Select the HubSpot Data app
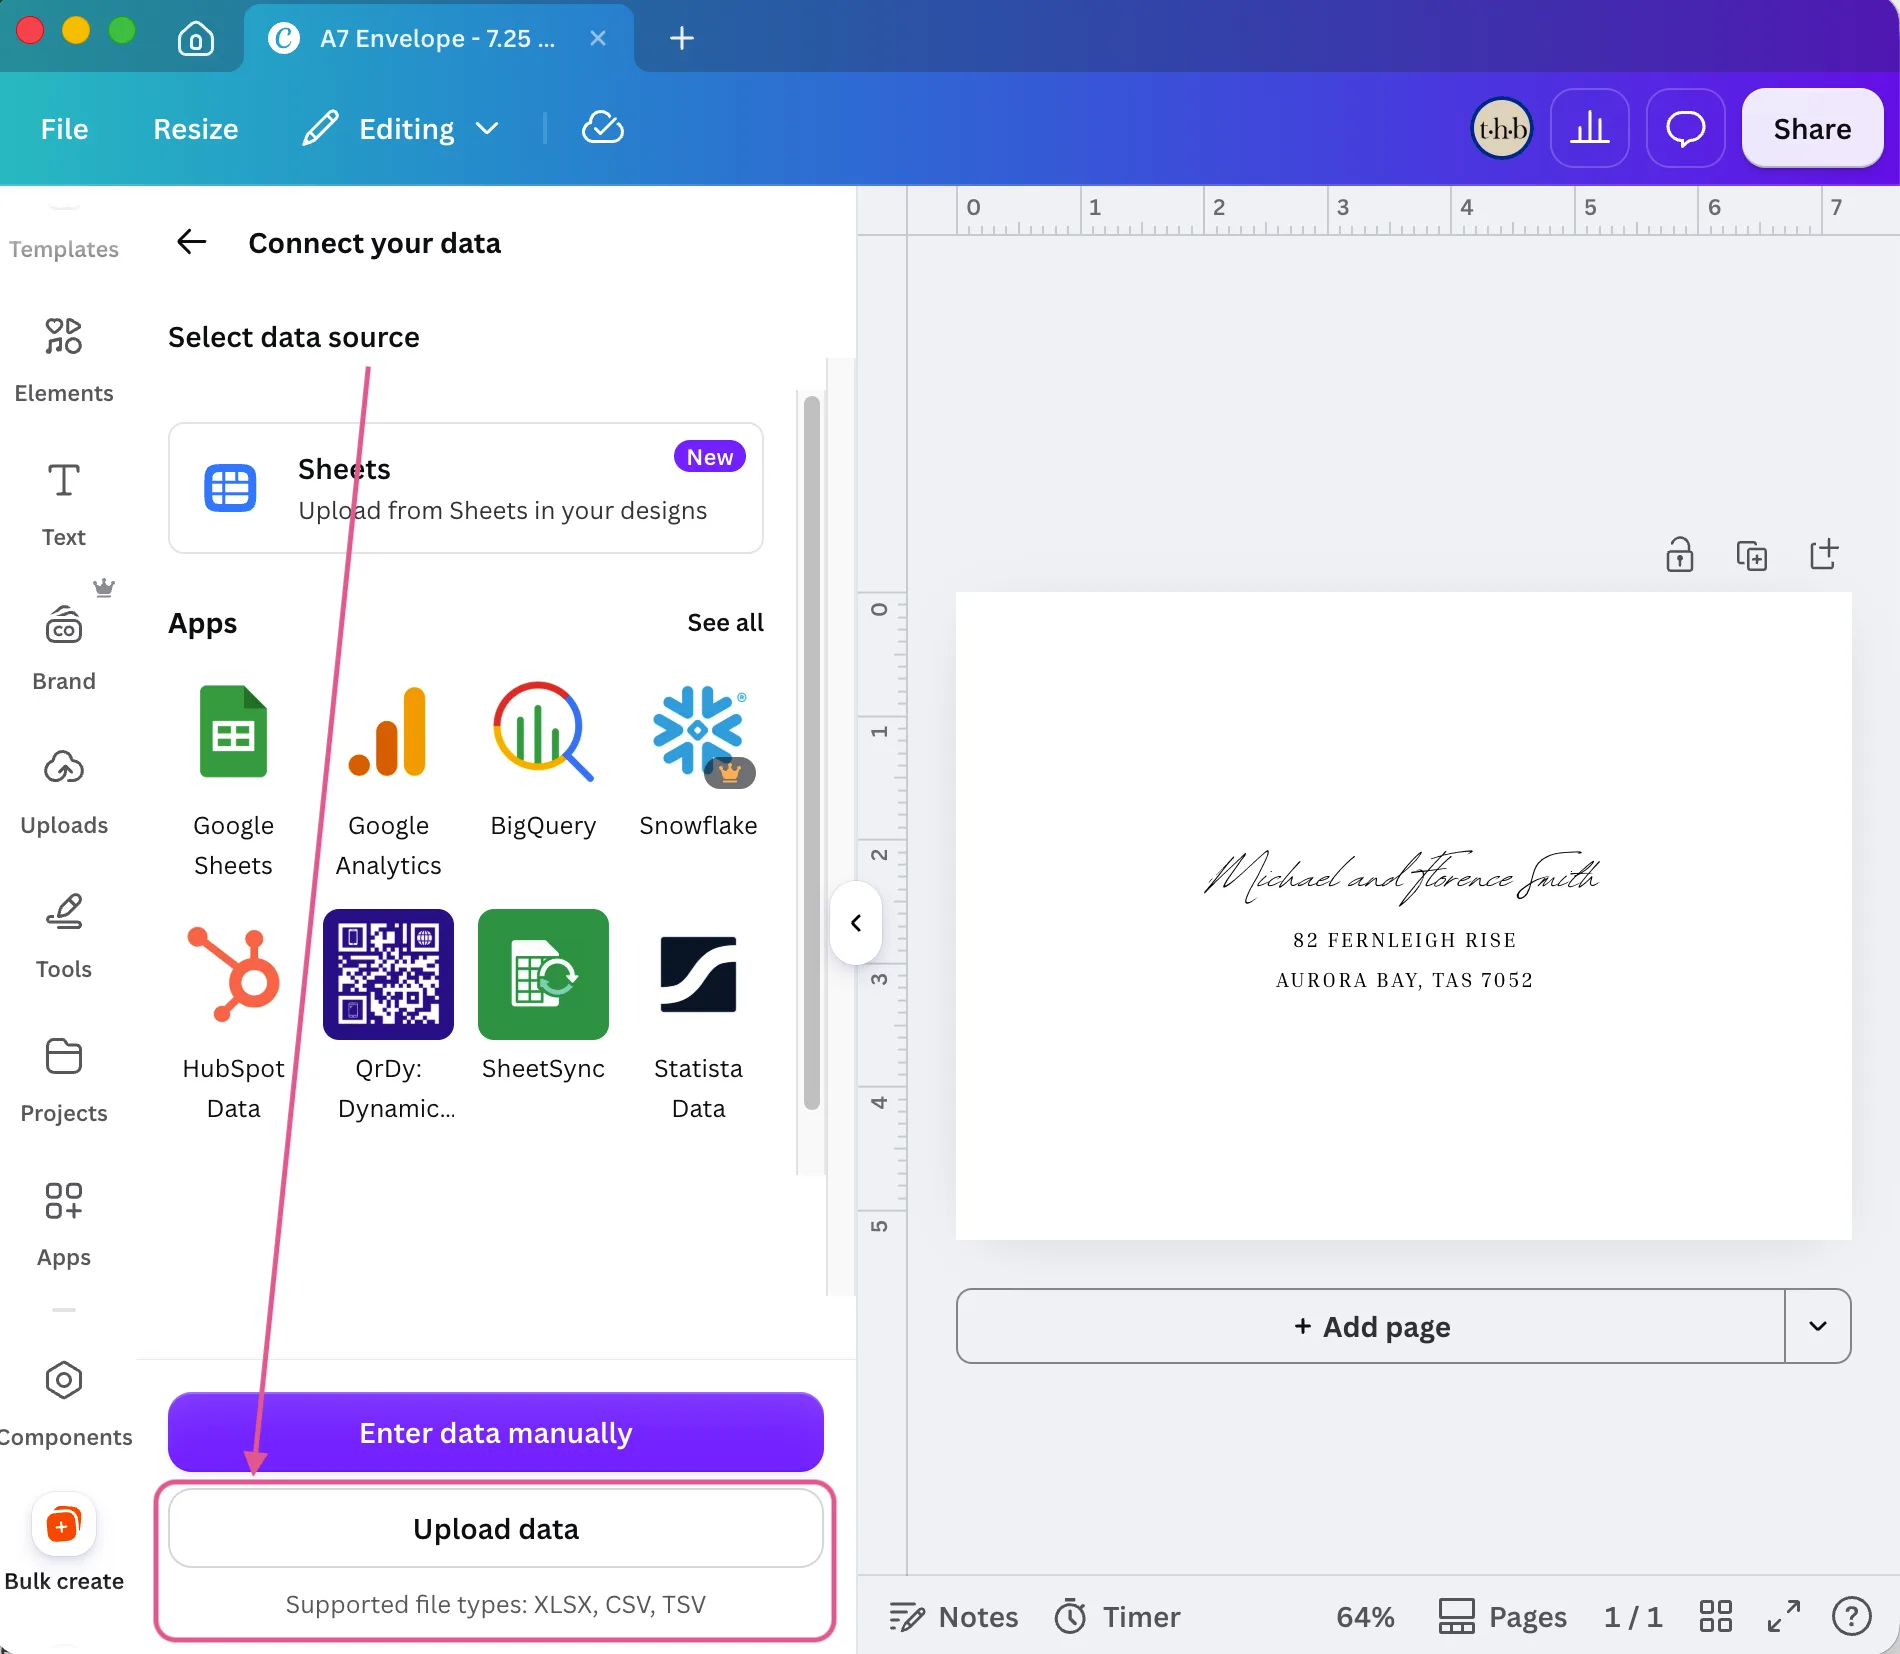The height and width of the screenshot is (1654, 1900). (x=233, y=1016)
